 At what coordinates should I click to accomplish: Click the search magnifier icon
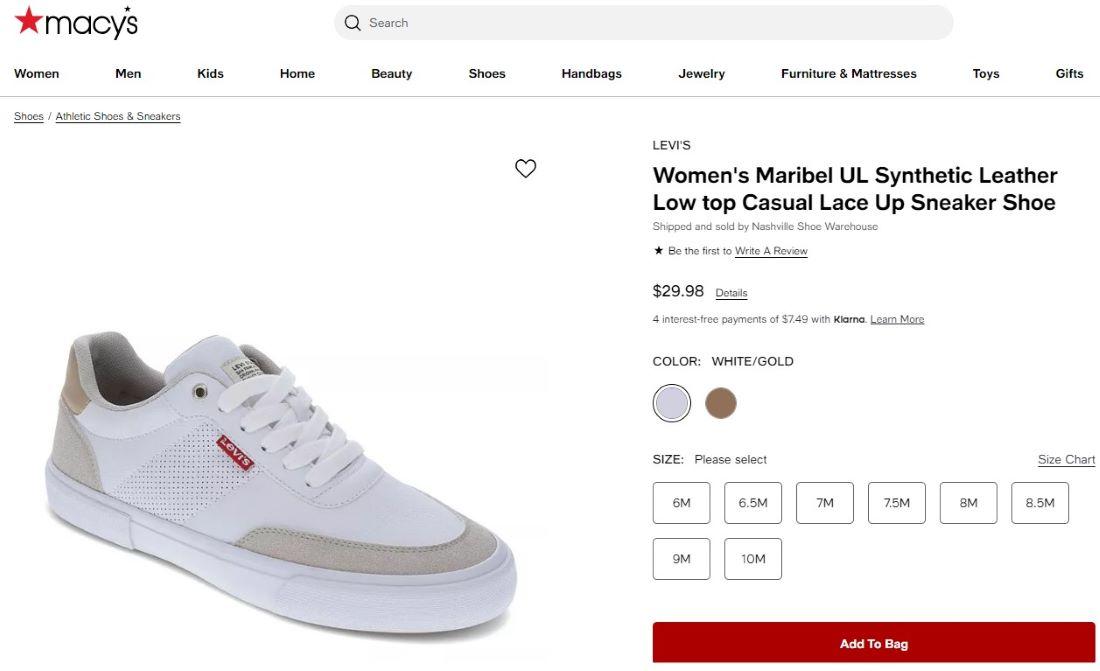tap(352, 23)
